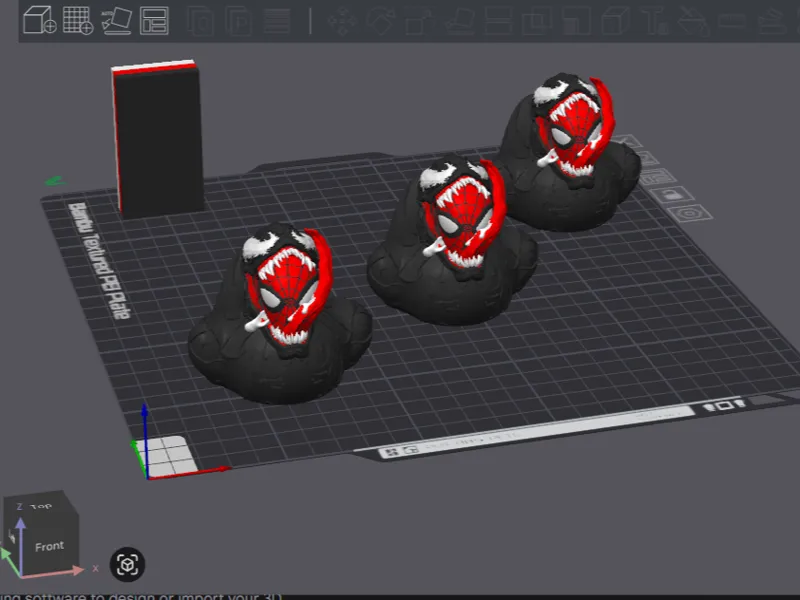Open the Color painting tool
This screenshot has height=600, width=800.
(694, 21)
